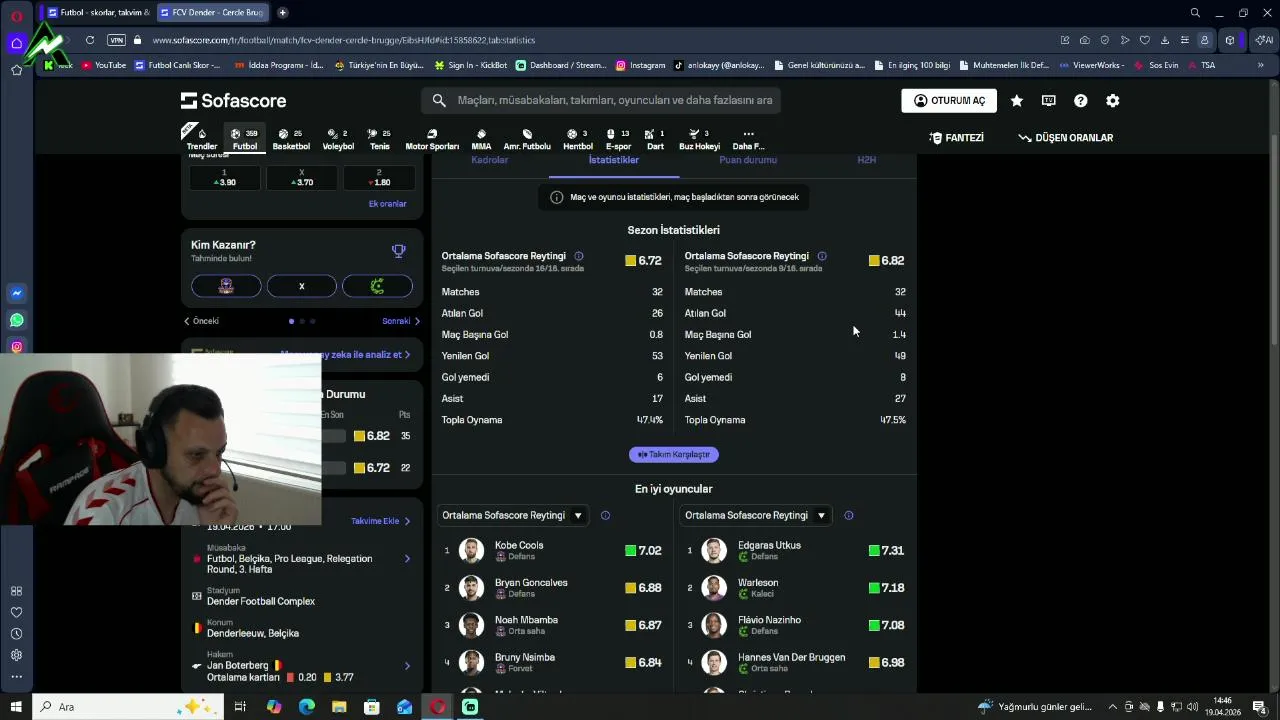Expand the tournament Pro League row arrow
This screenshot has width=1280, height=720.
click(407, 559)
